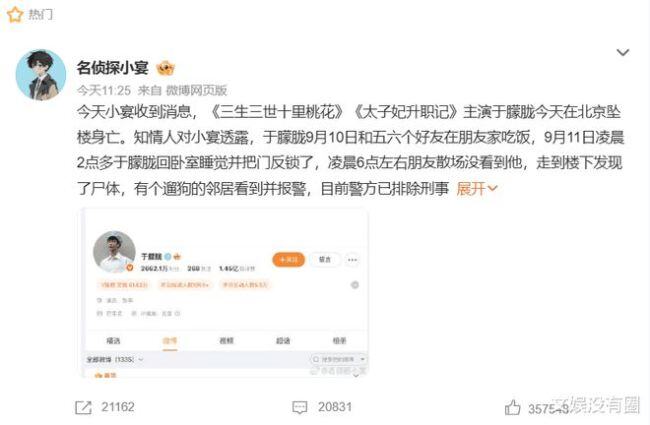Open the 全部微博 (1335) filter dropdown
The image size is (650, 425).
click(x=114, y=359)
